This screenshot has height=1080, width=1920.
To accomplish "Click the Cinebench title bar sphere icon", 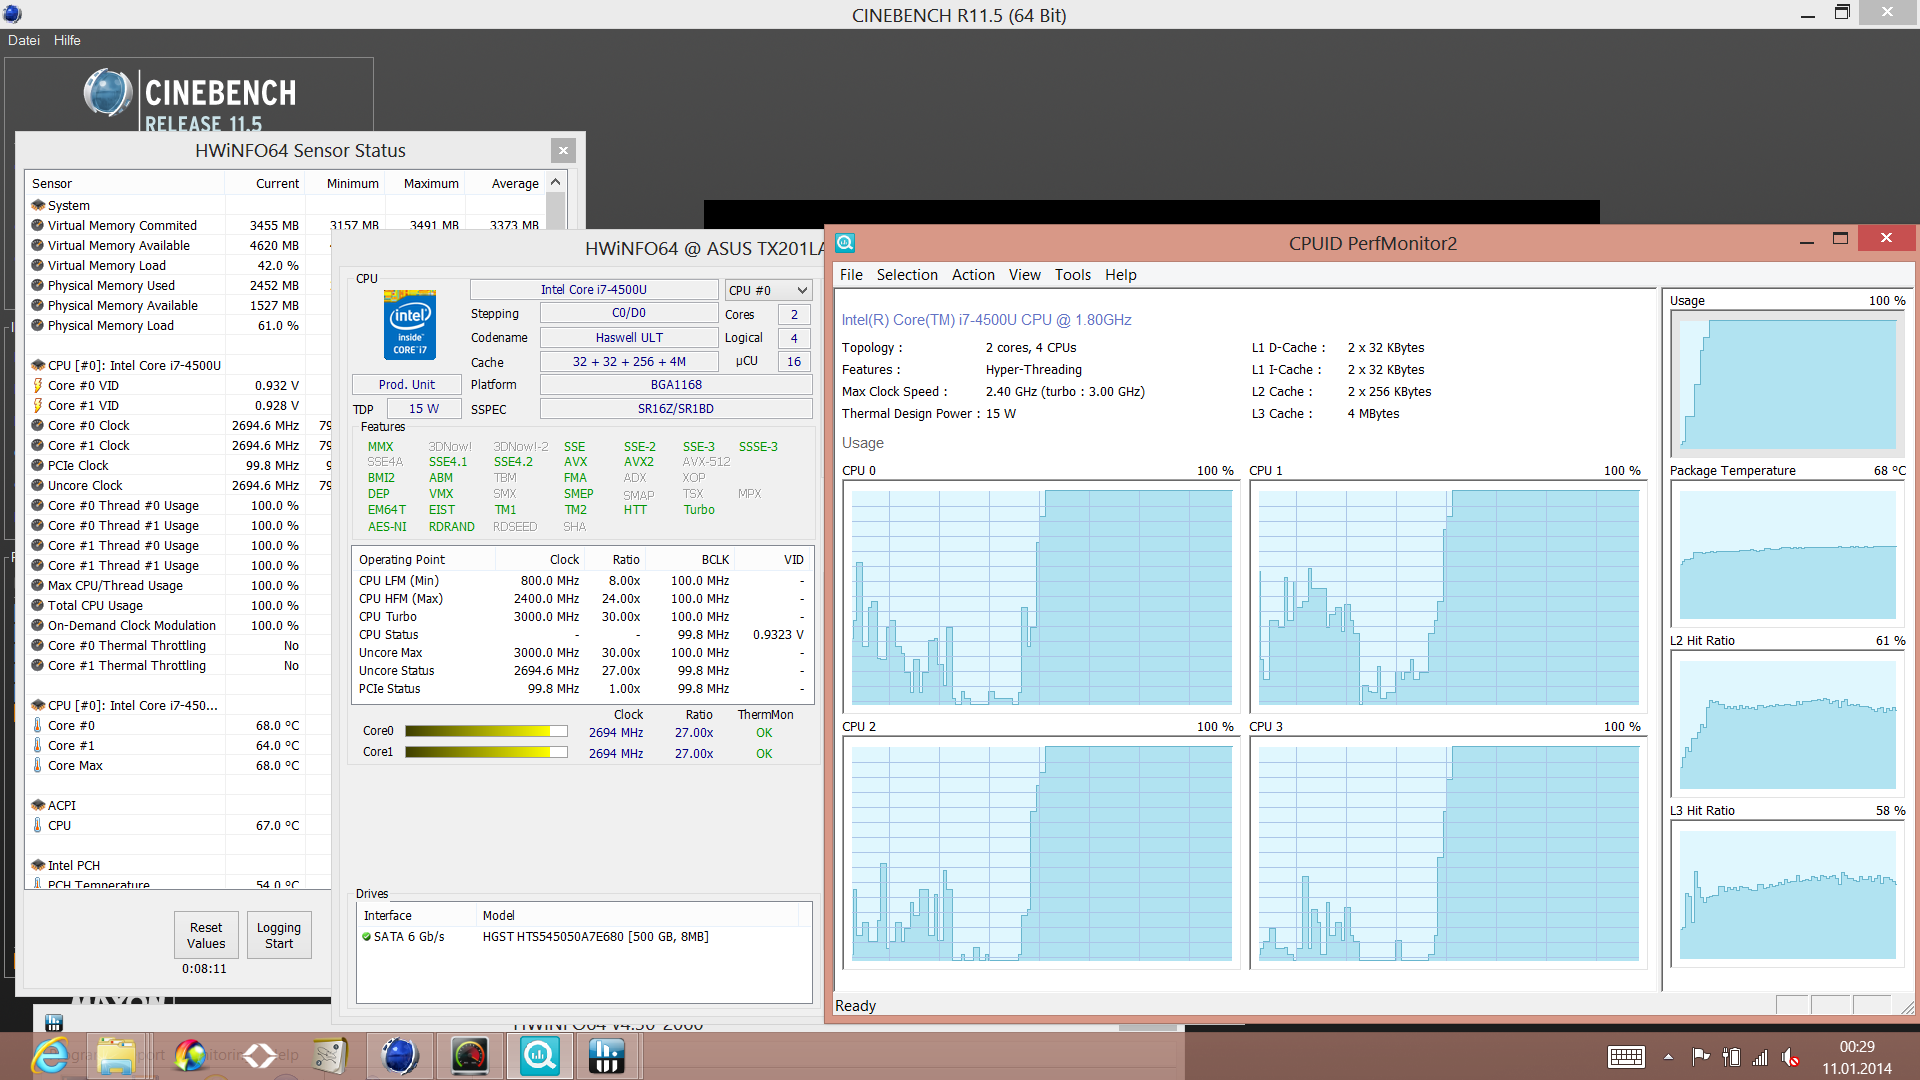I will 12,14.
